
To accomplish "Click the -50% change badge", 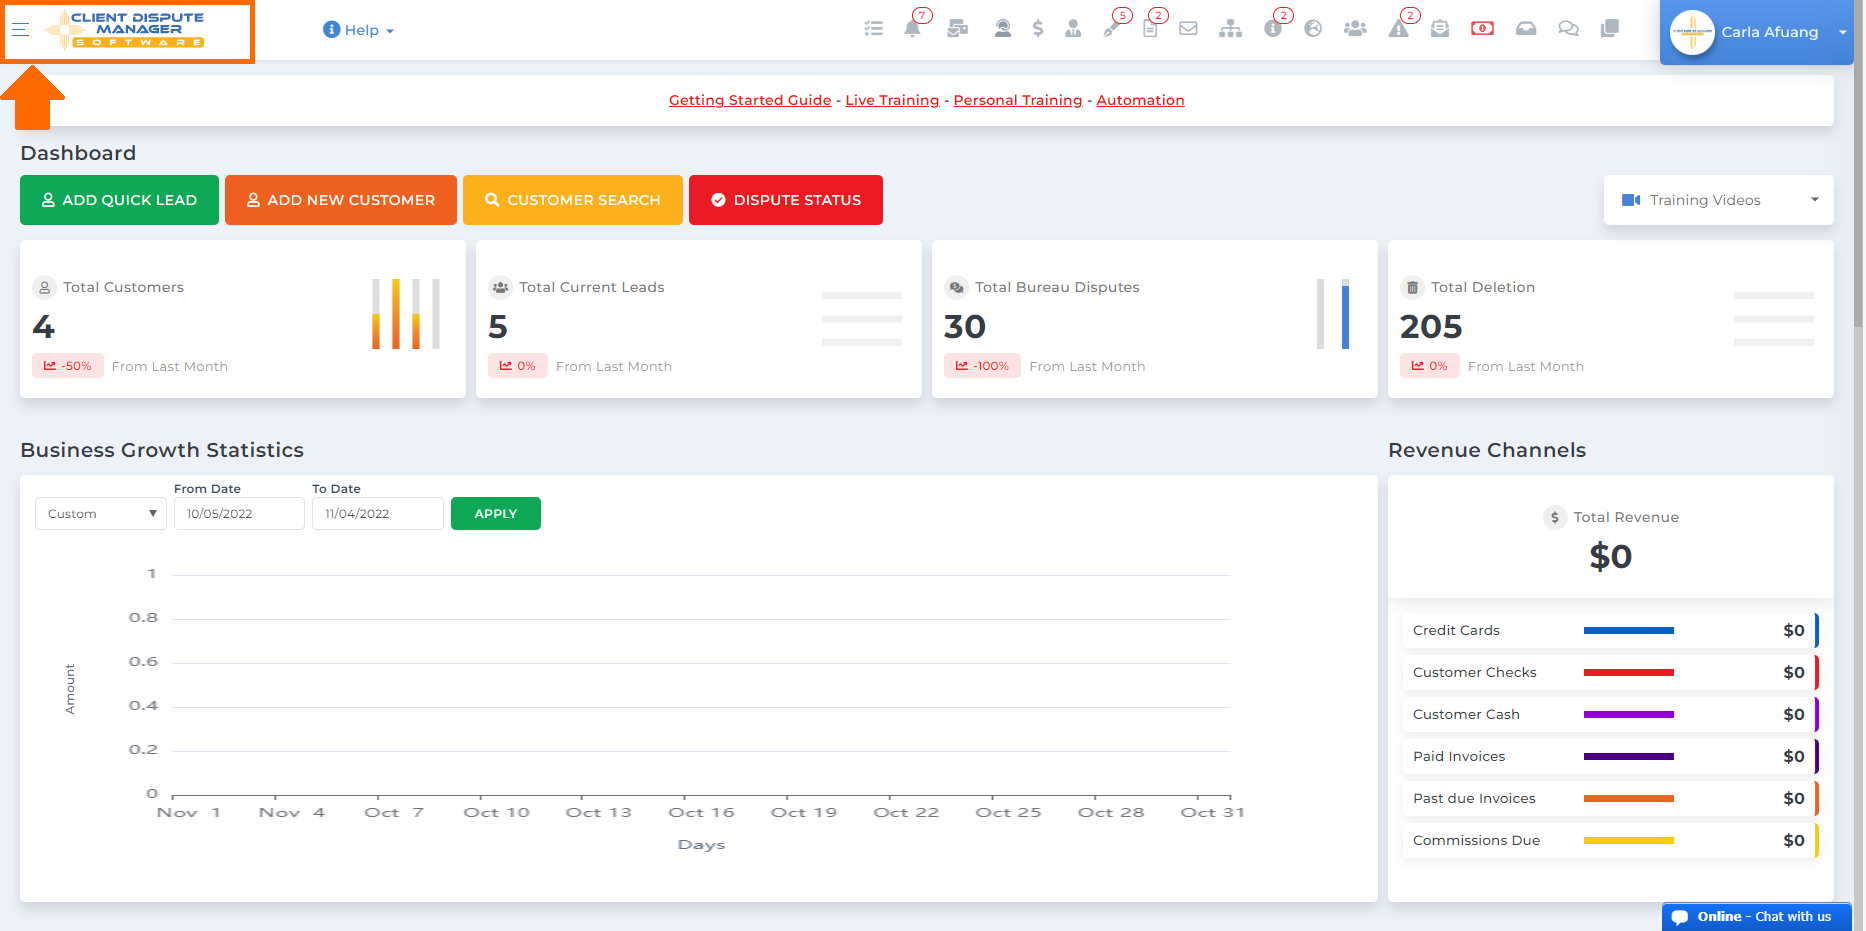I will tap(68, 366).
